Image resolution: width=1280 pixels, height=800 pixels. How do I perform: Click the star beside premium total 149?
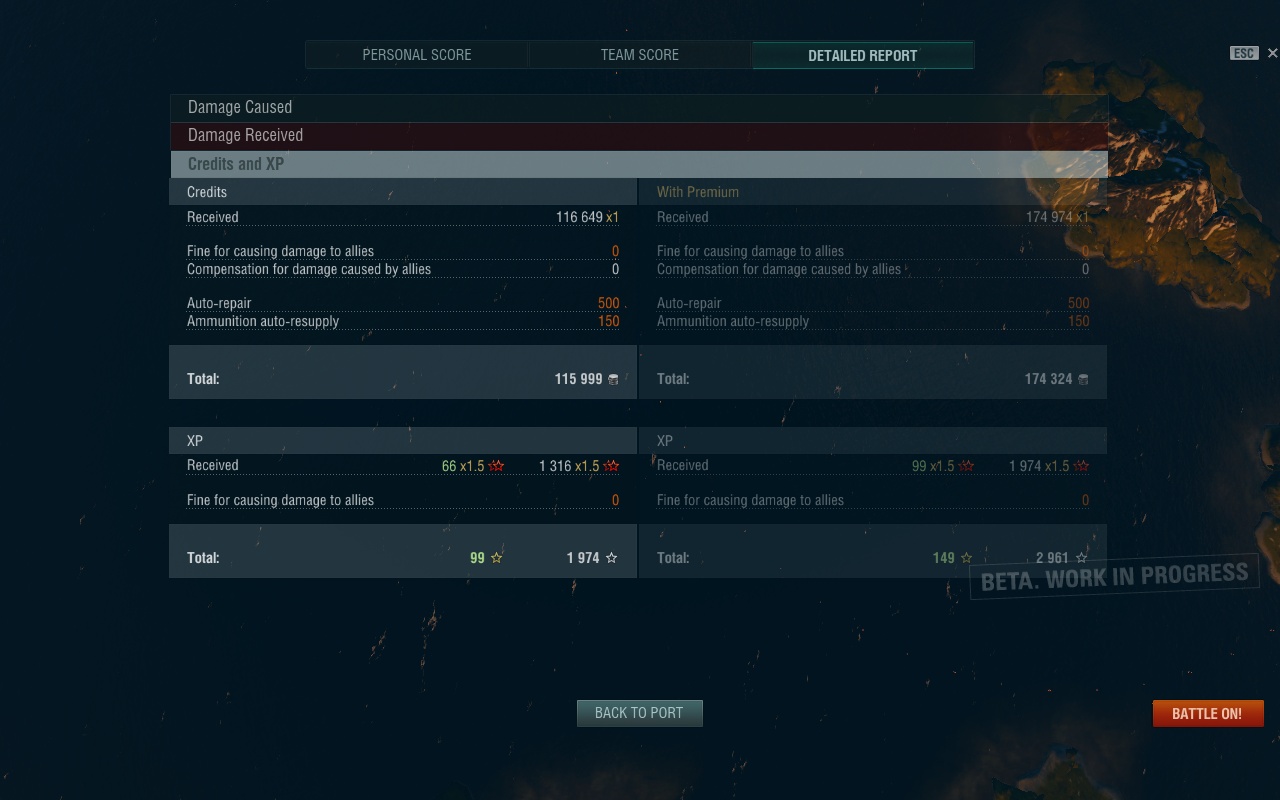(966, 558)
